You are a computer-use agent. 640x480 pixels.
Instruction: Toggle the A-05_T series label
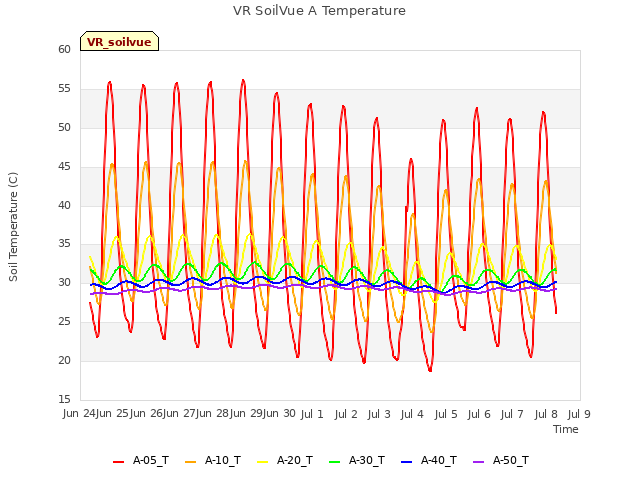[x=151, y=461]
